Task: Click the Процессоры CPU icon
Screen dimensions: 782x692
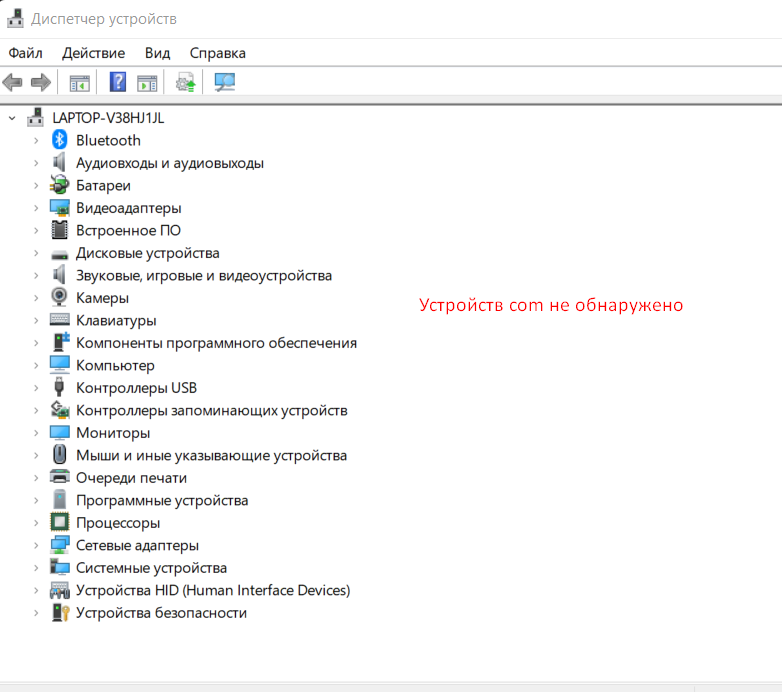Action: tap(59, 522)
